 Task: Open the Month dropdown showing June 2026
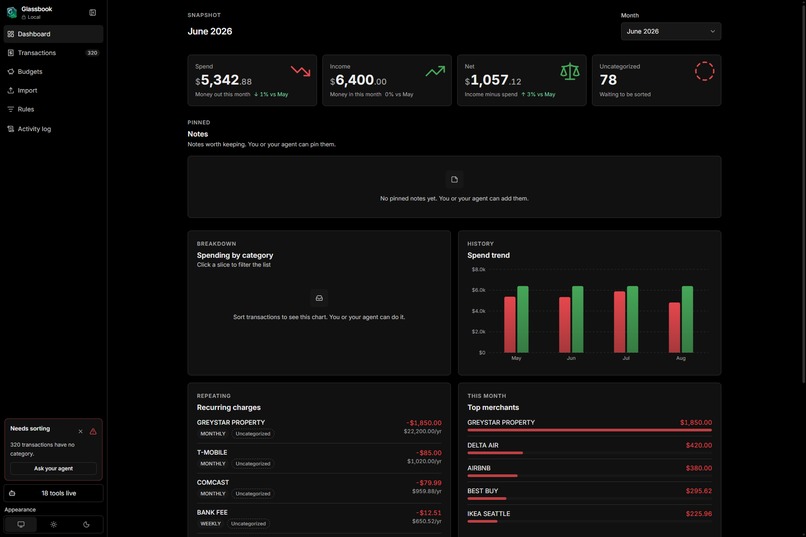tap(671, 31)
